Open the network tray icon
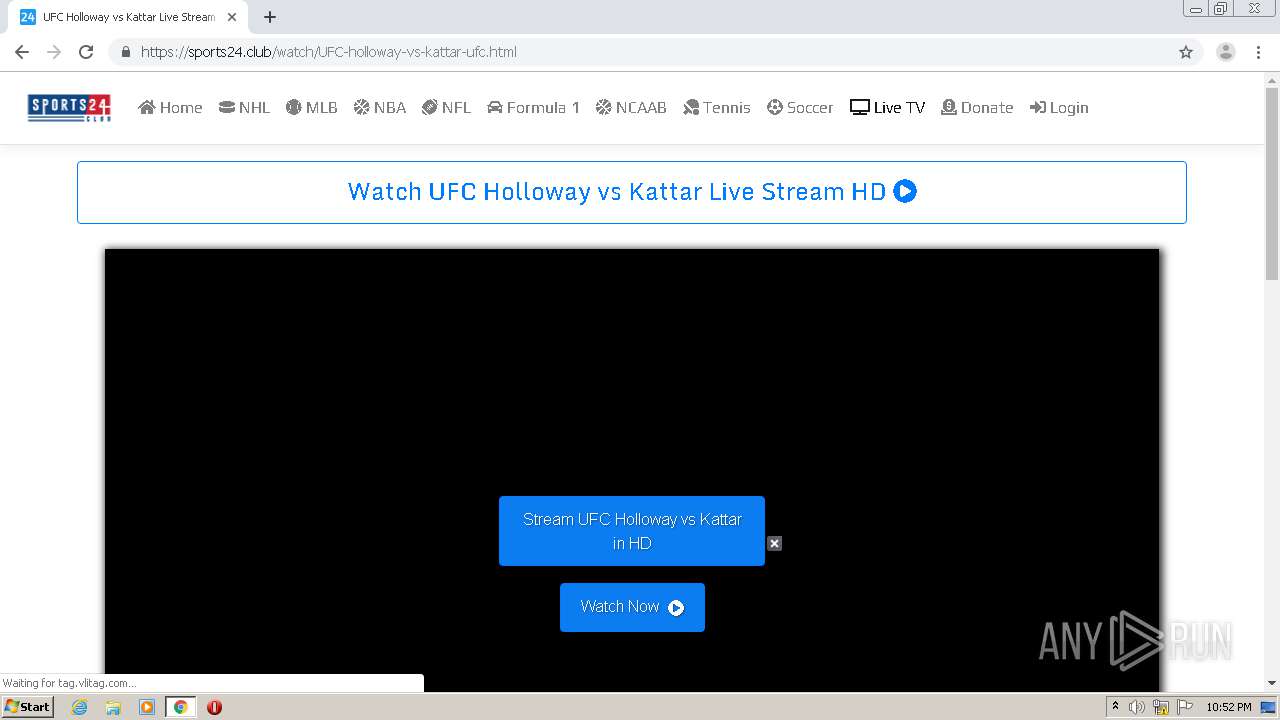The width and height of the screenshot is (1280, 720). coord(1161,707)
